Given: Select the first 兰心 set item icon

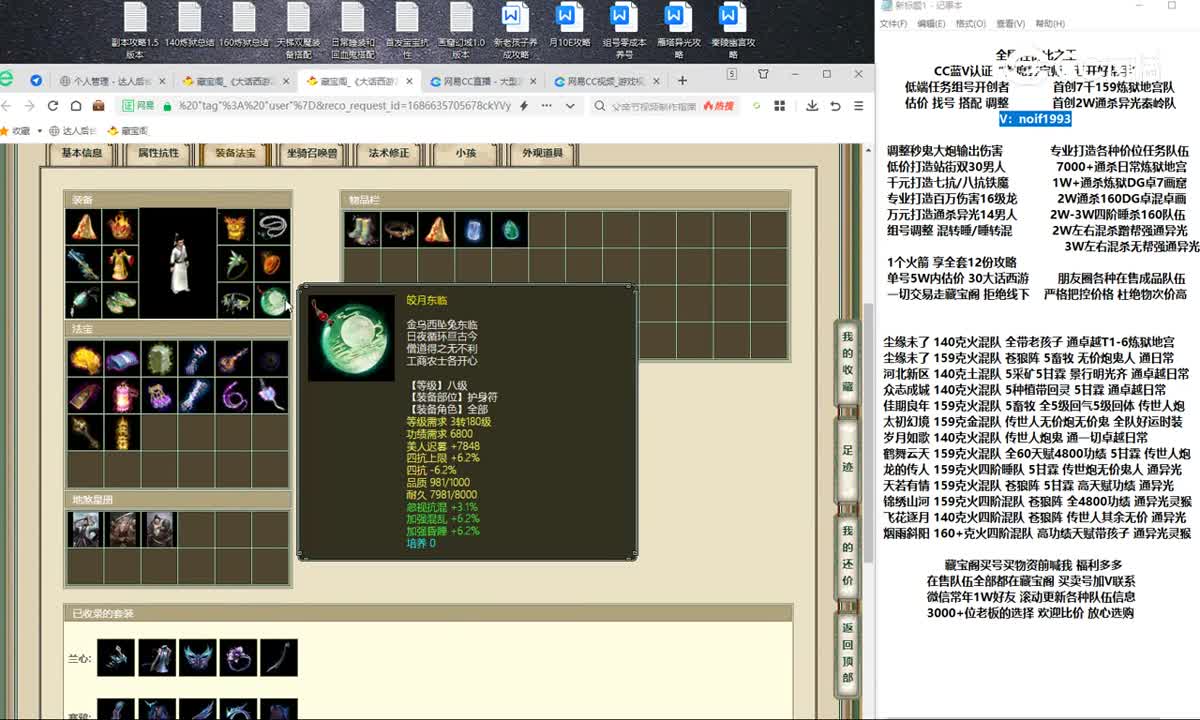Looking at the screenshot, I should point(117,658).
